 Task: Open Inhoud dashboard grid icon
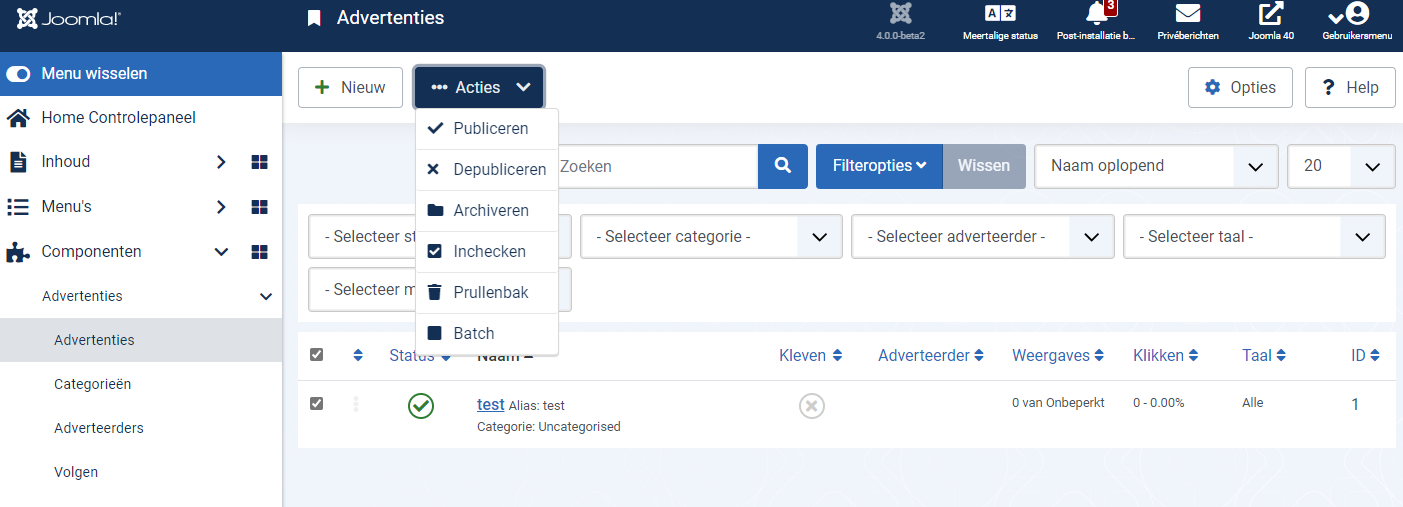259,162
